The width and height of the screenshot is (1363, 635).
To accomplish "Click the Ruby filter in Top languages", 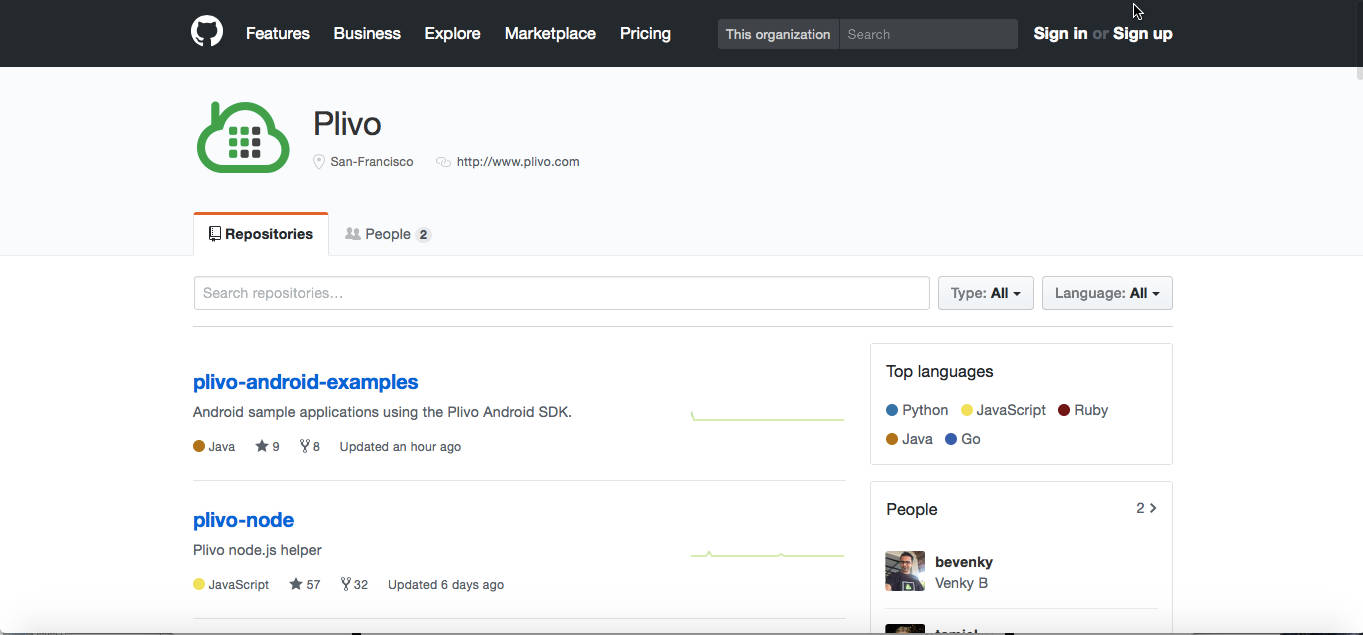I will (1082, 409).
